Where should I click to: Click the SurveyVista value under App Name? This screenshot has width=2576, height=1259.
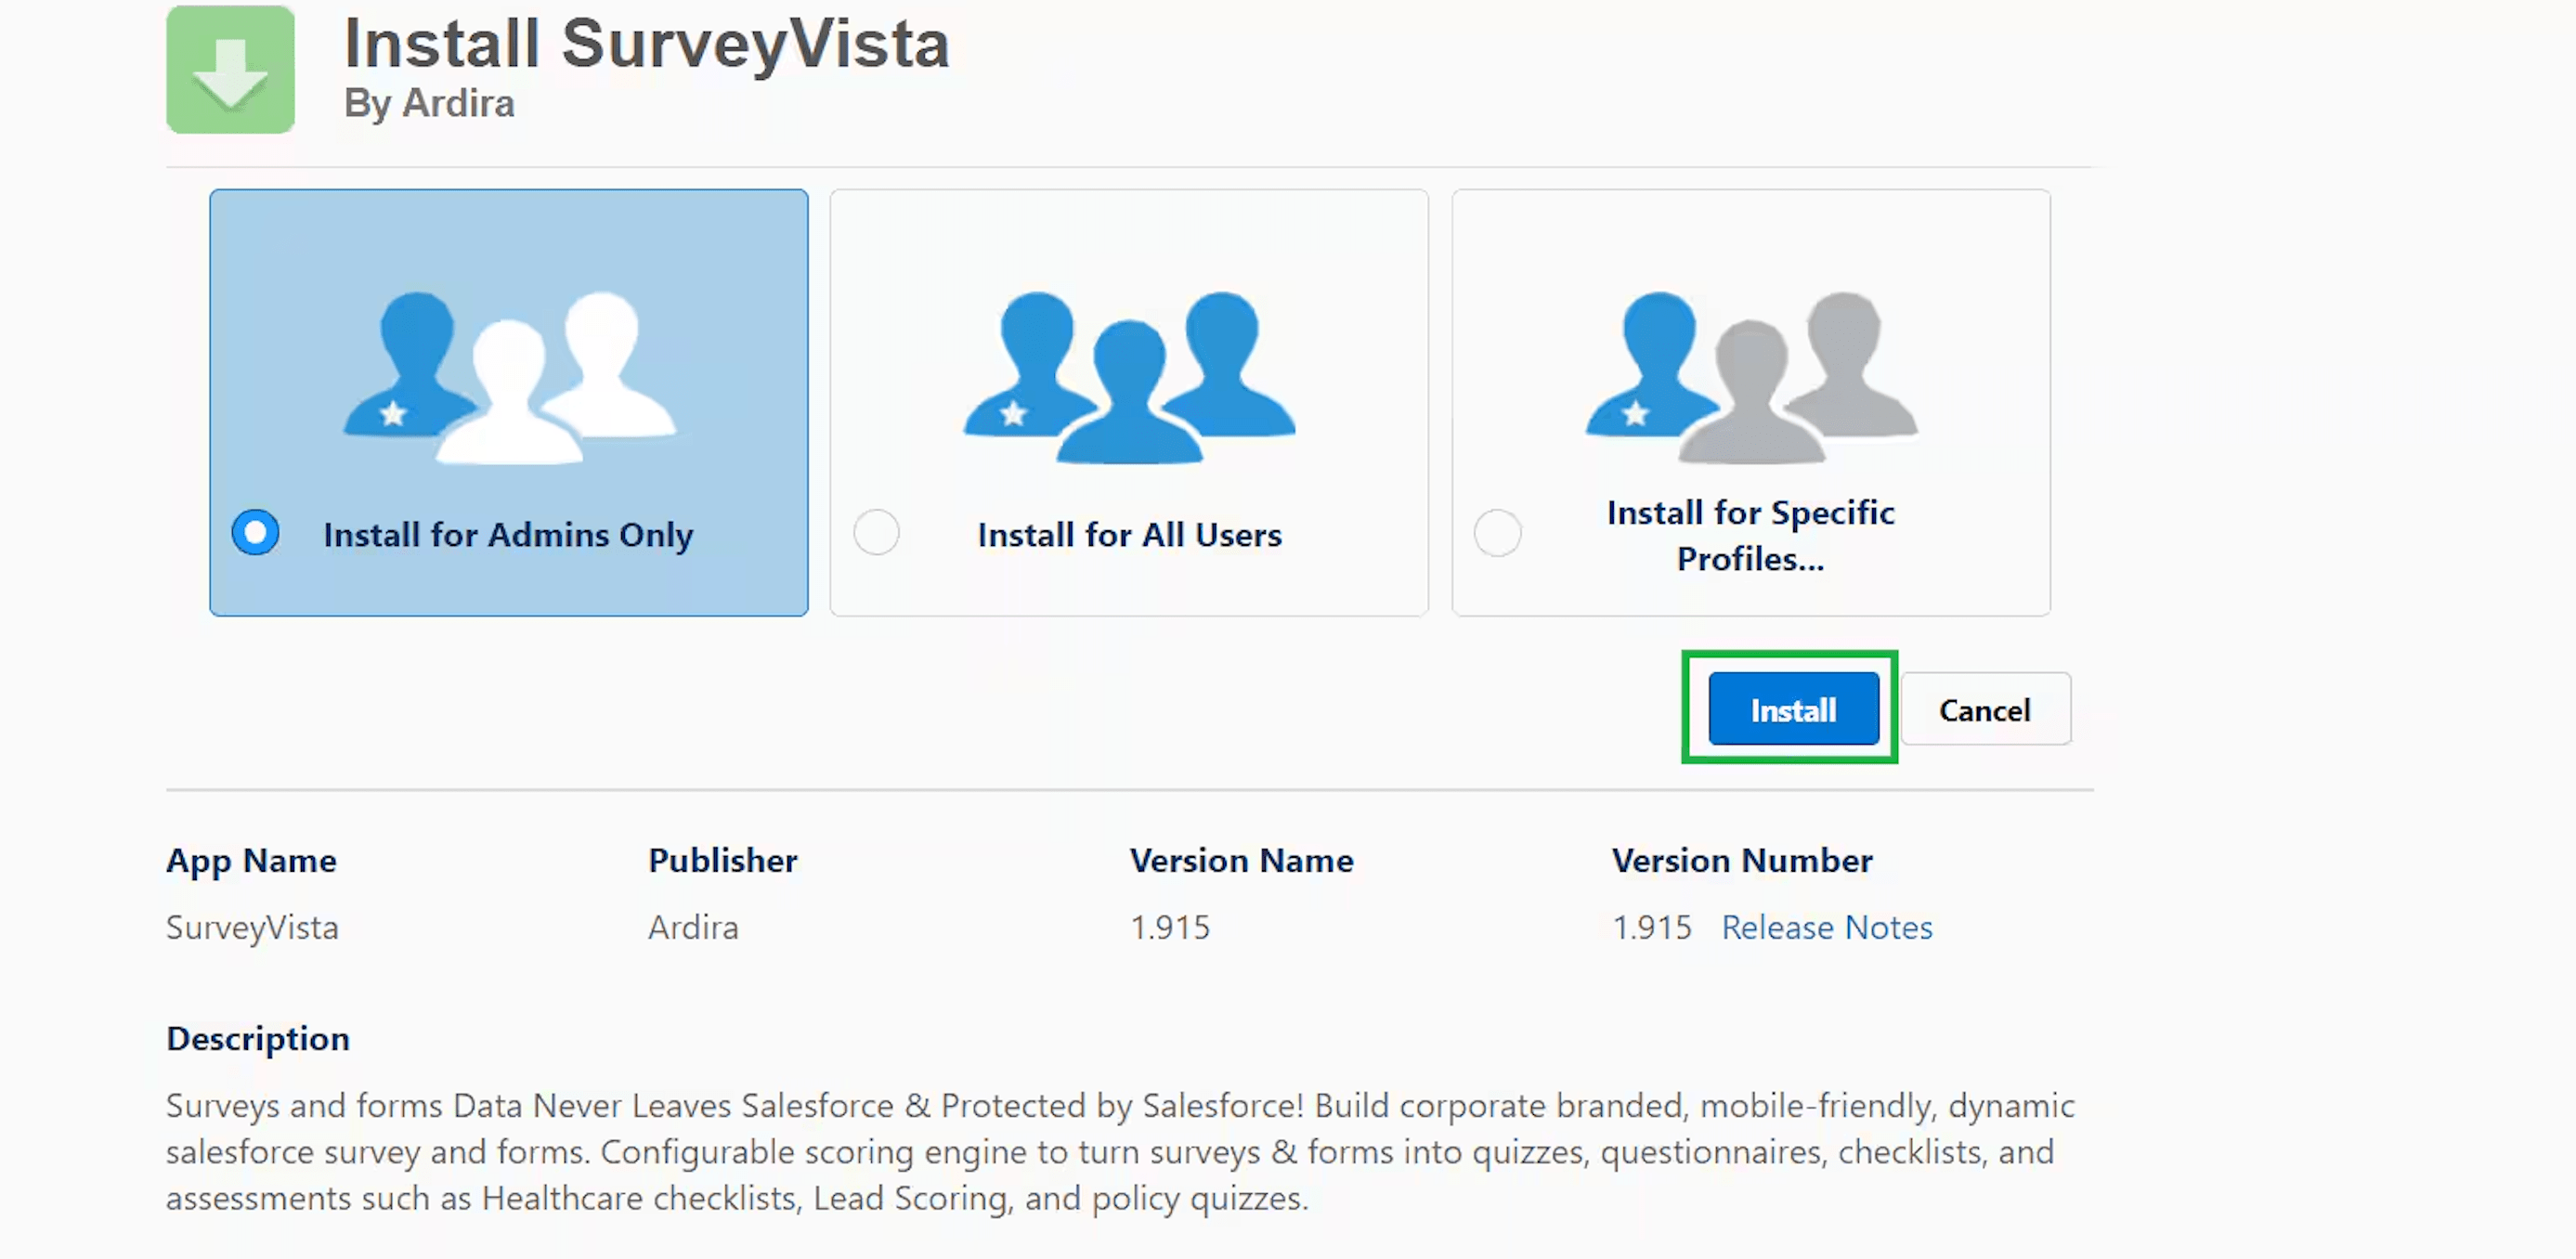point(252,928)
